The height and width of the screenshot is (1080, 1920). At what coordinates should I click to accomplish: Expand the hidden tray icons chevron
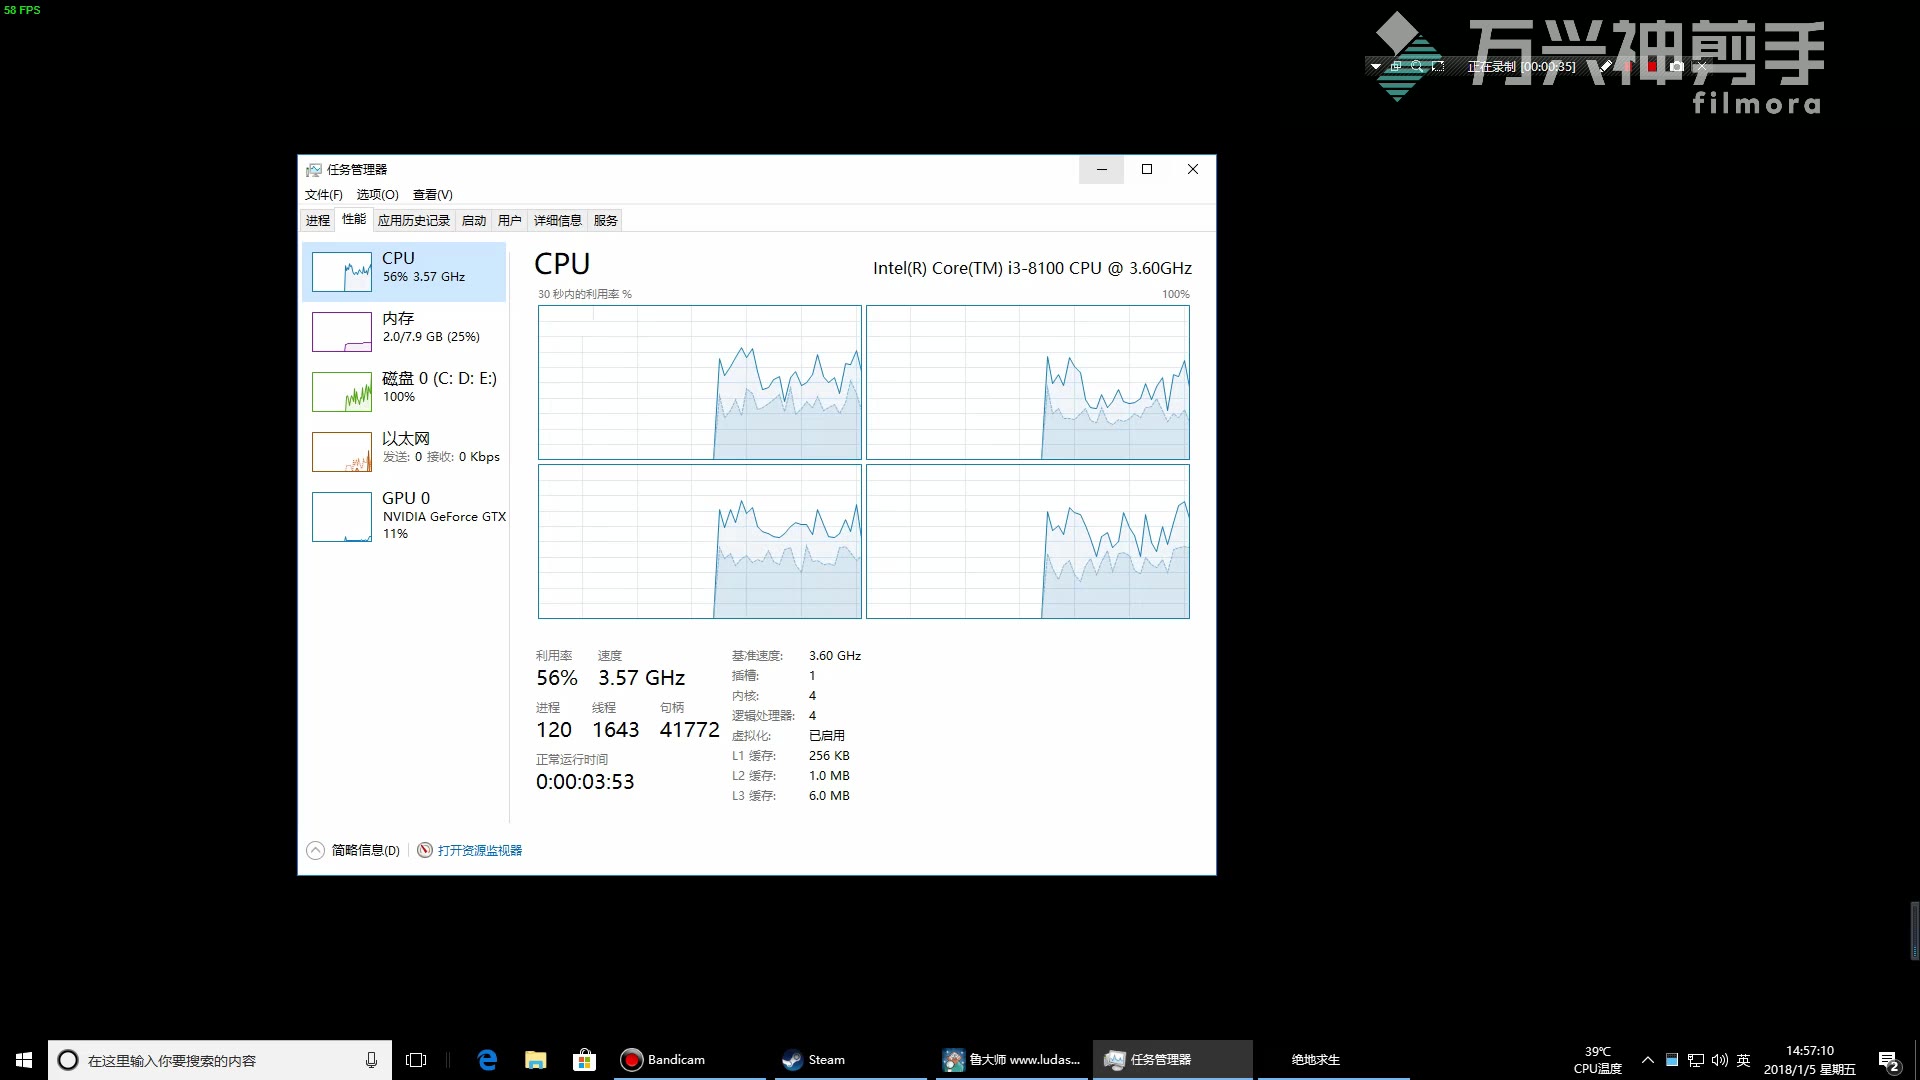1648,1060
